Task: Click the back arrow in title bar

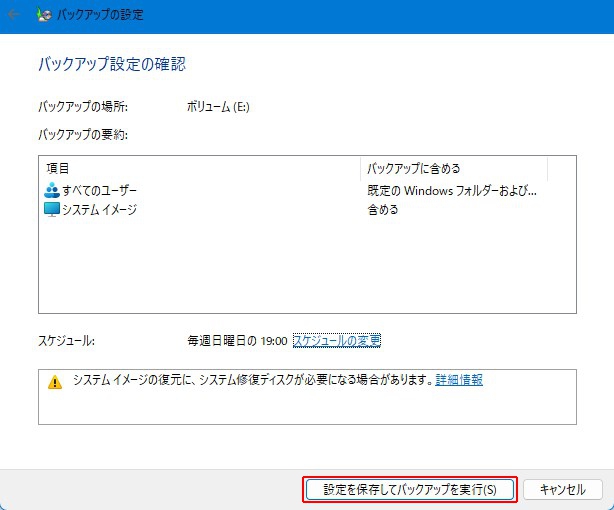Action: pyautogui.click(x=14, y=16)
